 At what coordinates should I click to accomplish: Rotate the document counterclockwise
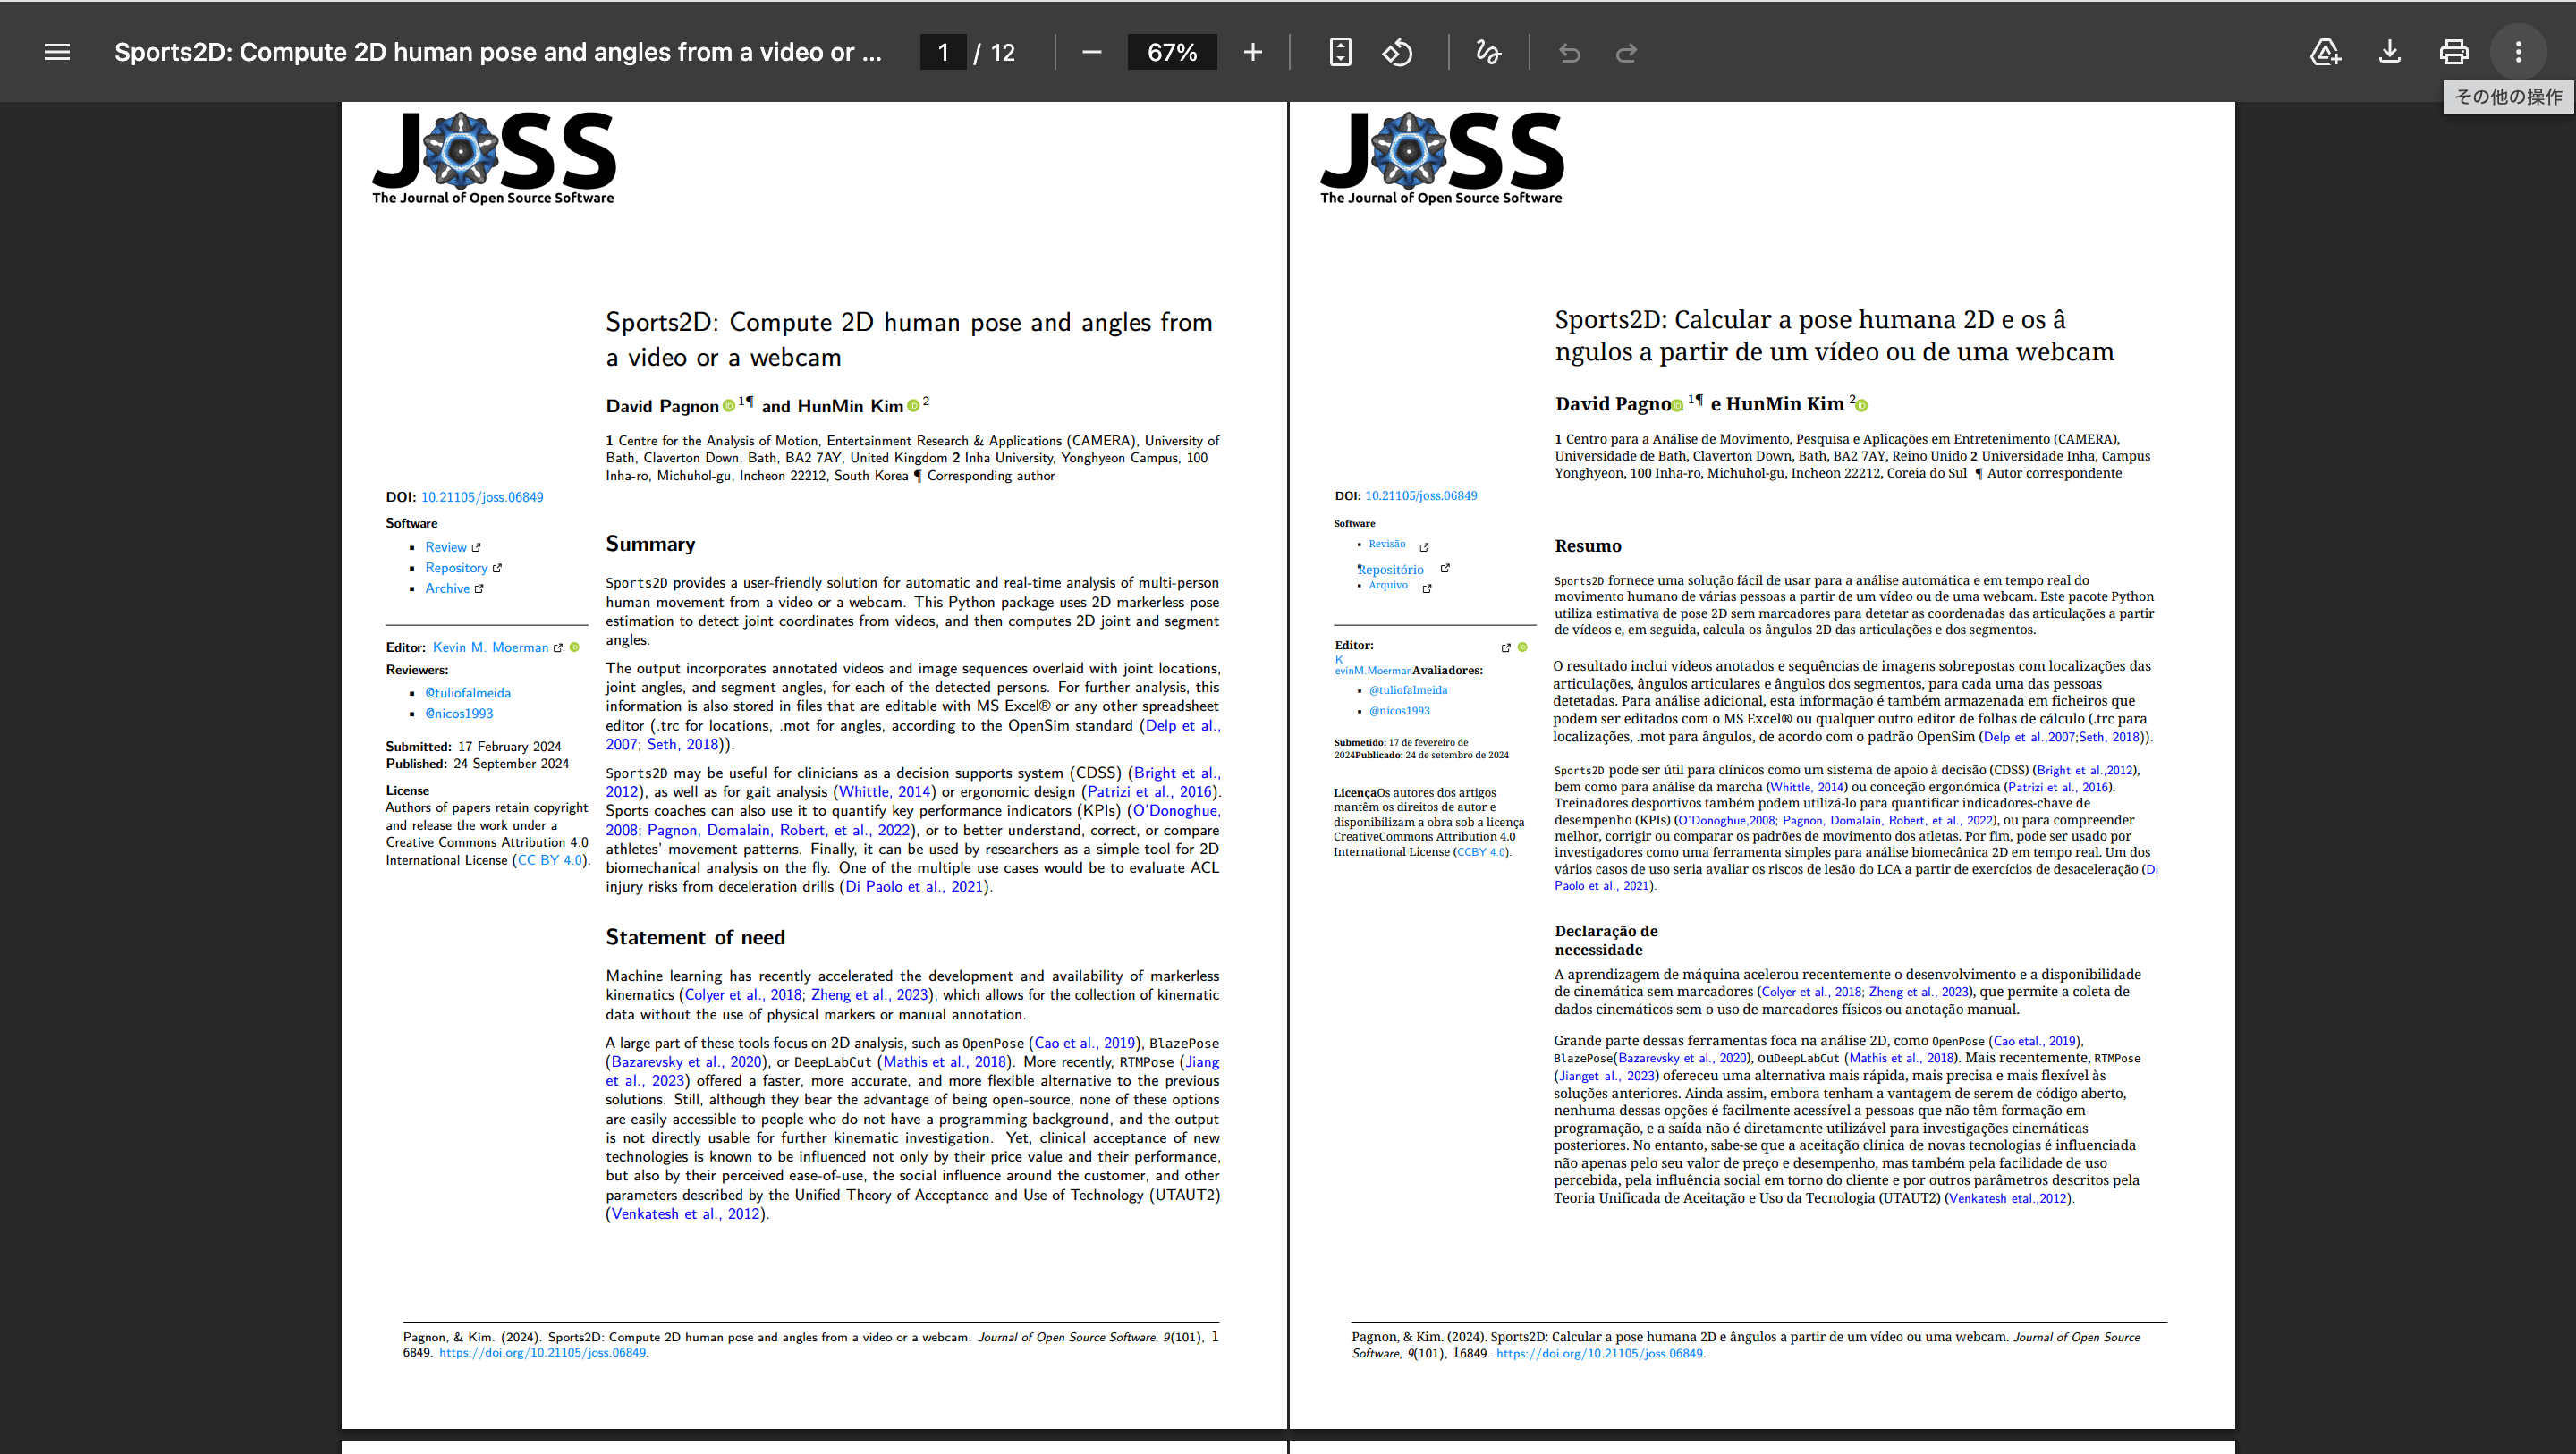[1397, 52]
